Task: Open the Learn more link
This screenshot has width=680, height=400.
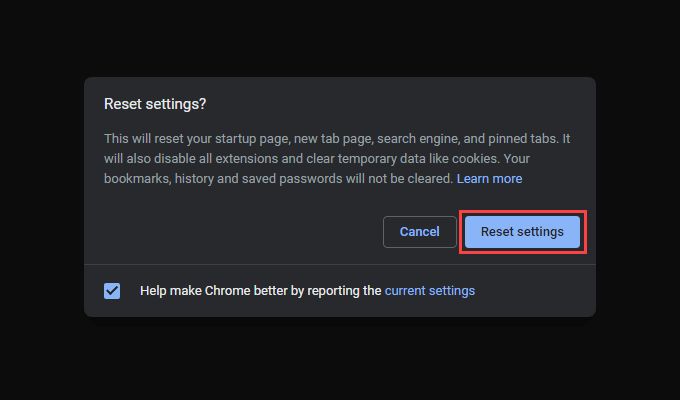Action: 489,179
